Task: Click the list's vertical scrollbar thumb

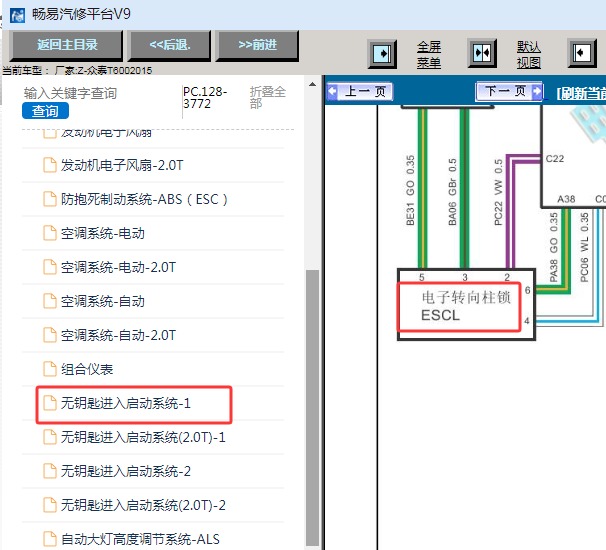Action: point(312,408)
